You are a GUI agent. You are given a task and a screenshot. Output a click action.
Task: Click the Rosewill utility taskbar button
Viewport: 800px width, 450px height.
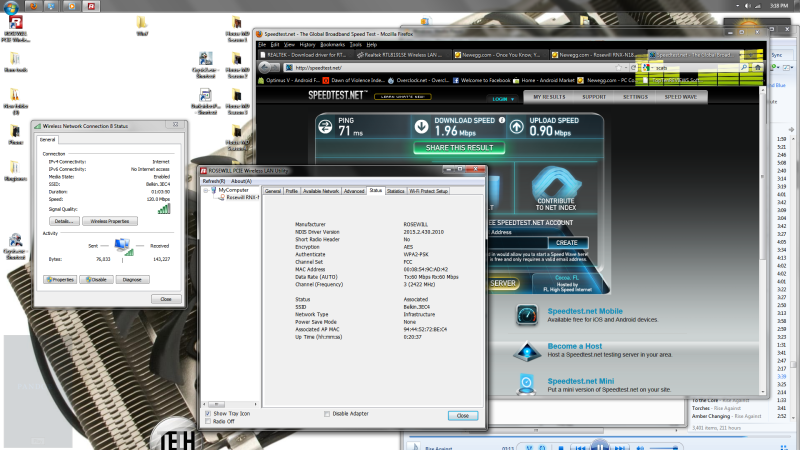[x=91, y=7]
